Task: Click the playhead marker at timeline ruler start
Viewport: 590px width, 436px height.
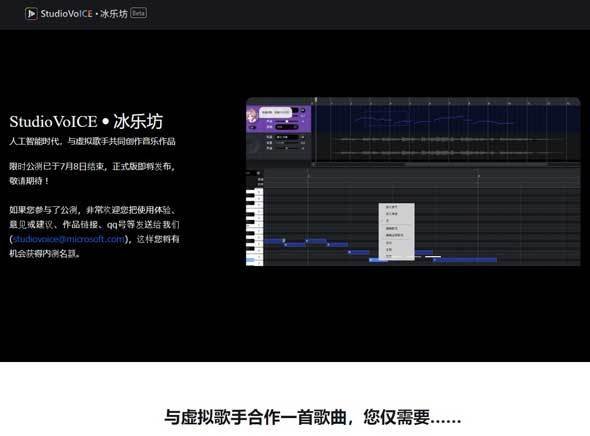Action: [x=316, y=100]
